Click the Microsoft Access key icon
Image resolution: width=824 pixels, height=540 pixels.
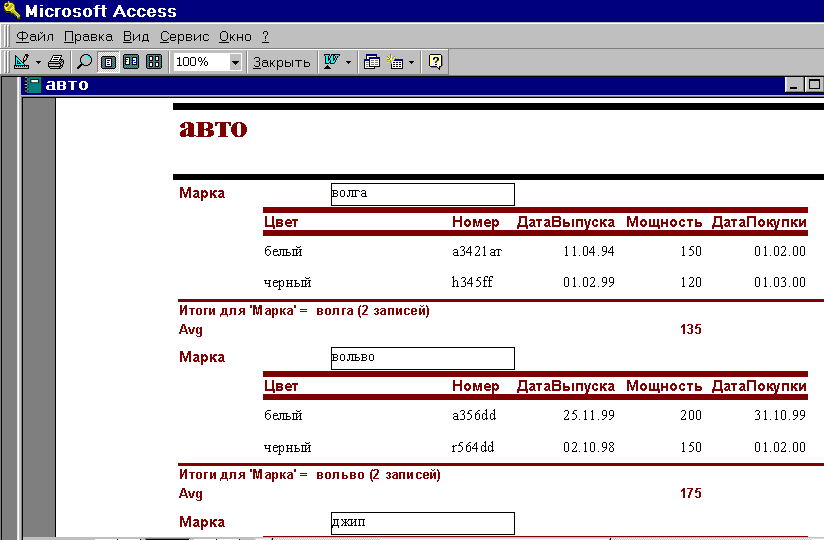pyautogui.click(x=11, y=10)
